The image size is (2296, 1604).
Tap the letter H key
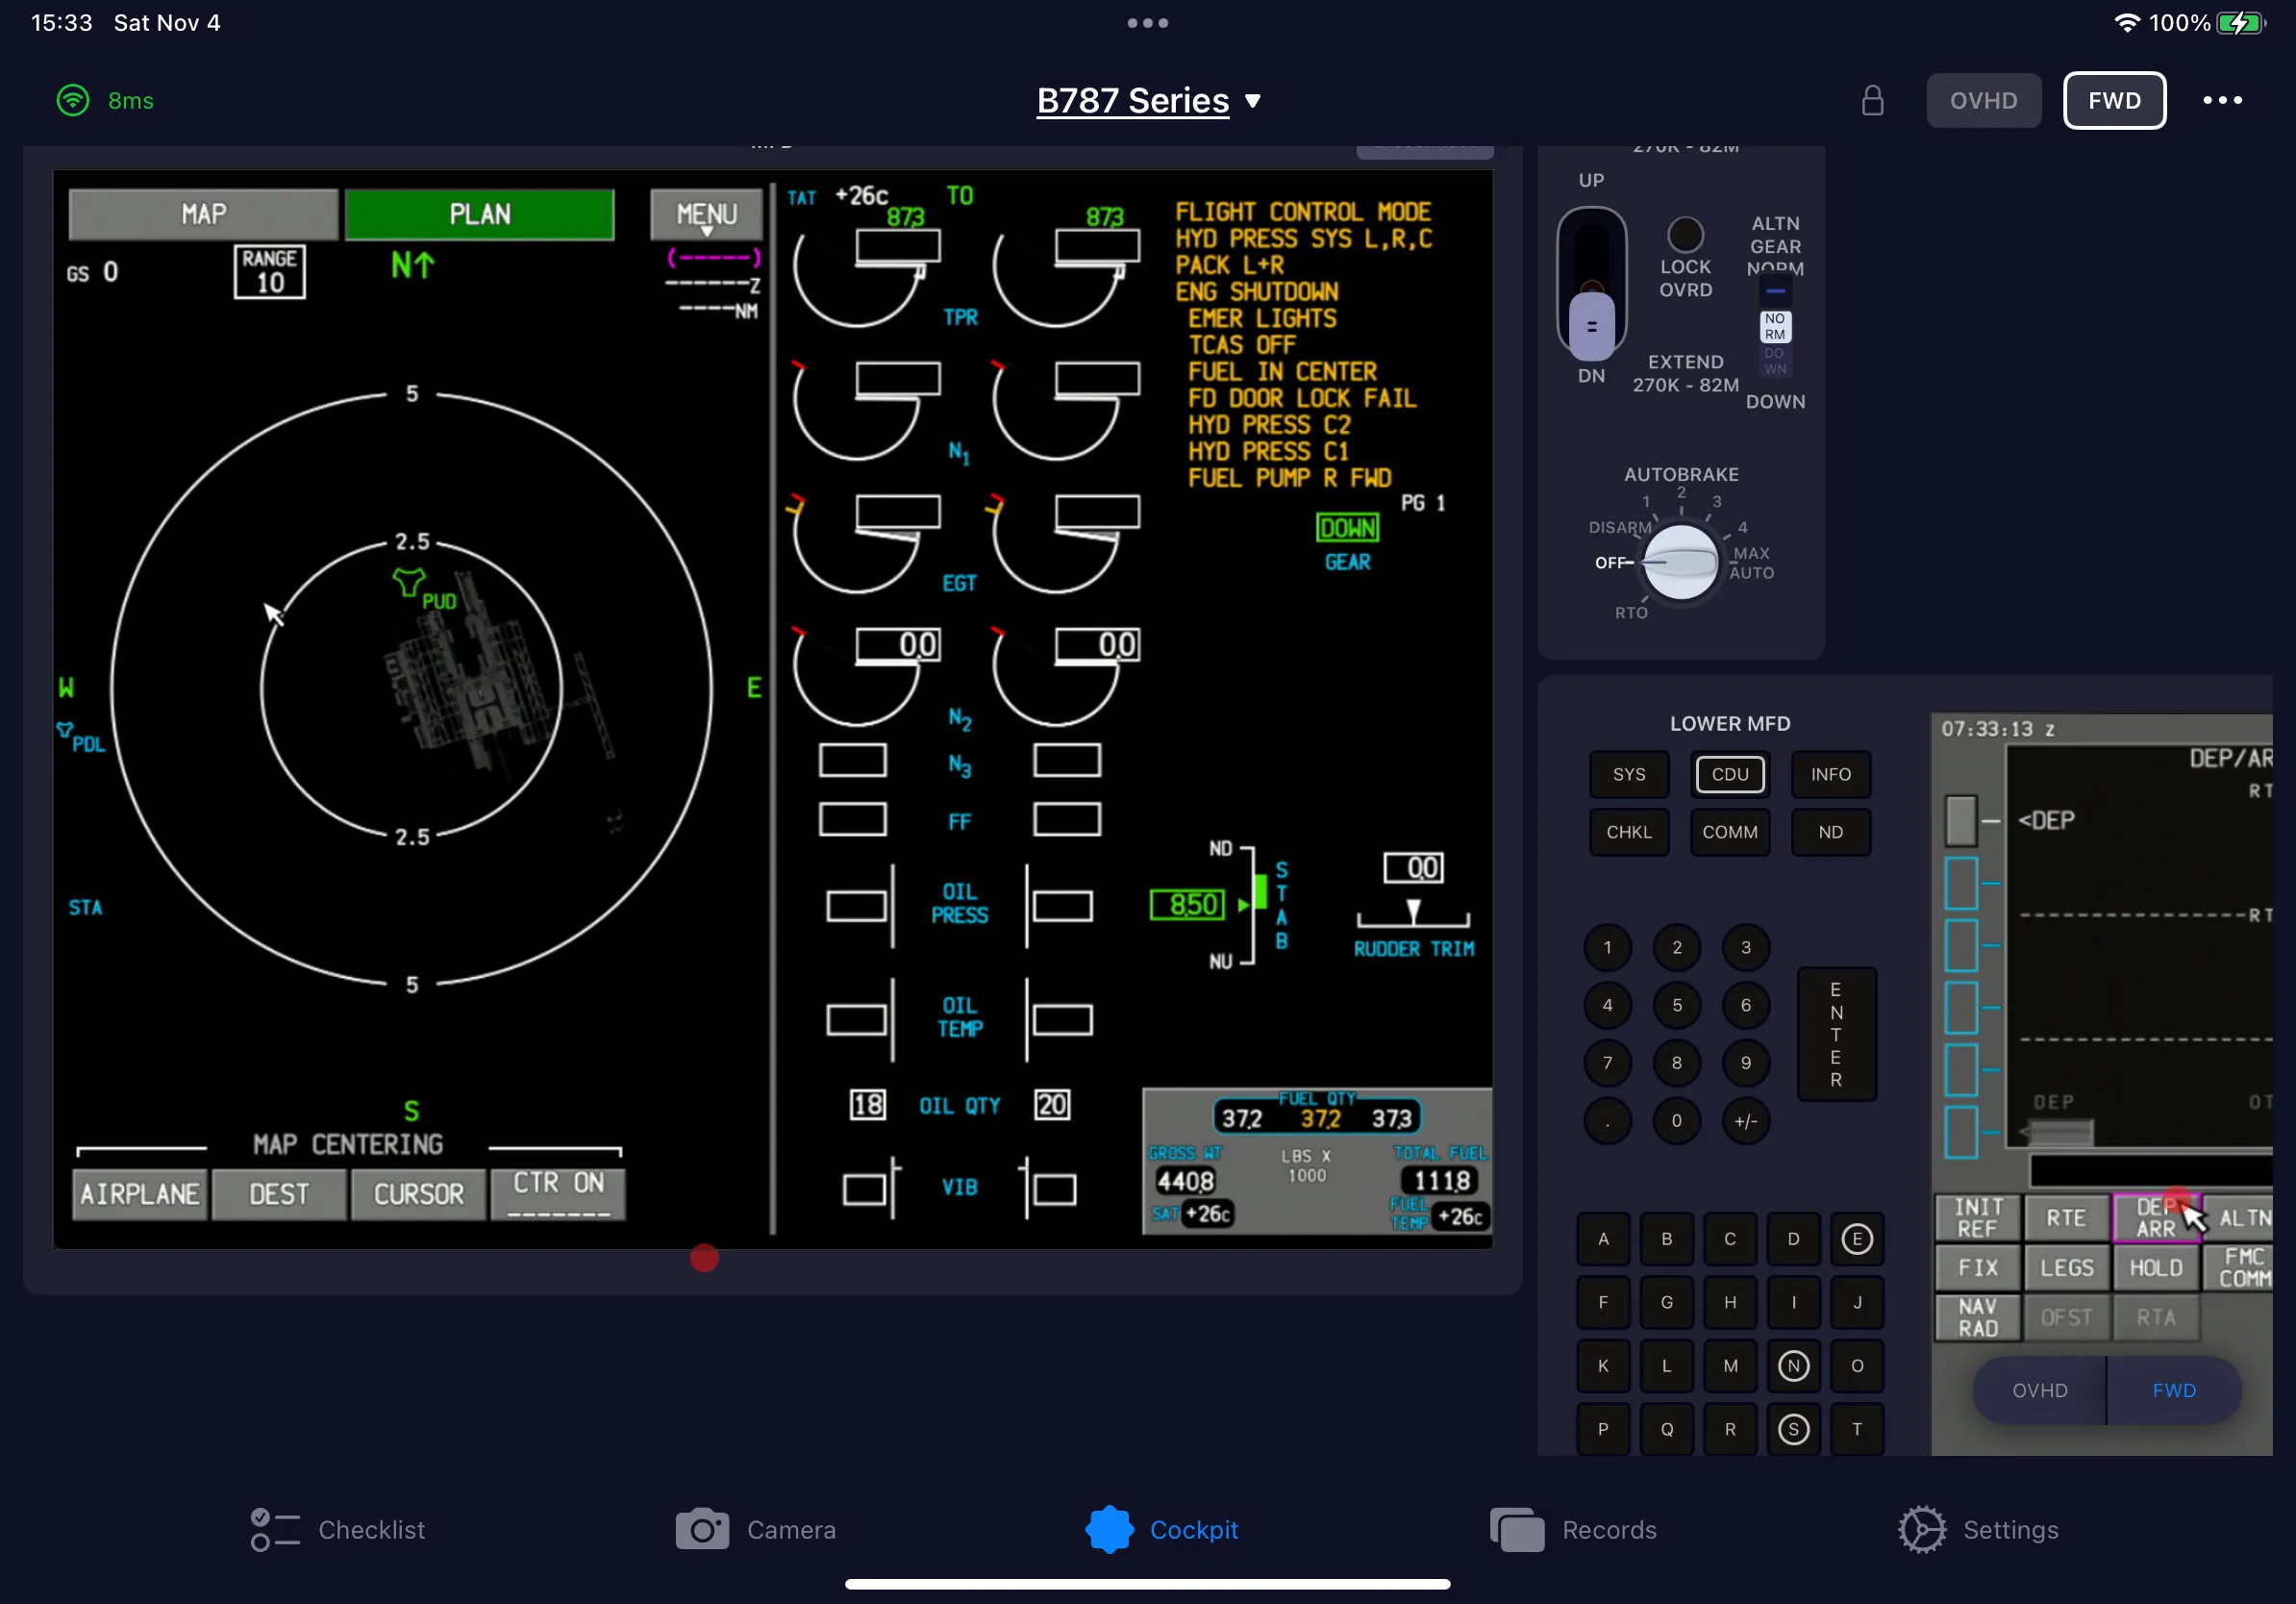click(1730, 1302)
